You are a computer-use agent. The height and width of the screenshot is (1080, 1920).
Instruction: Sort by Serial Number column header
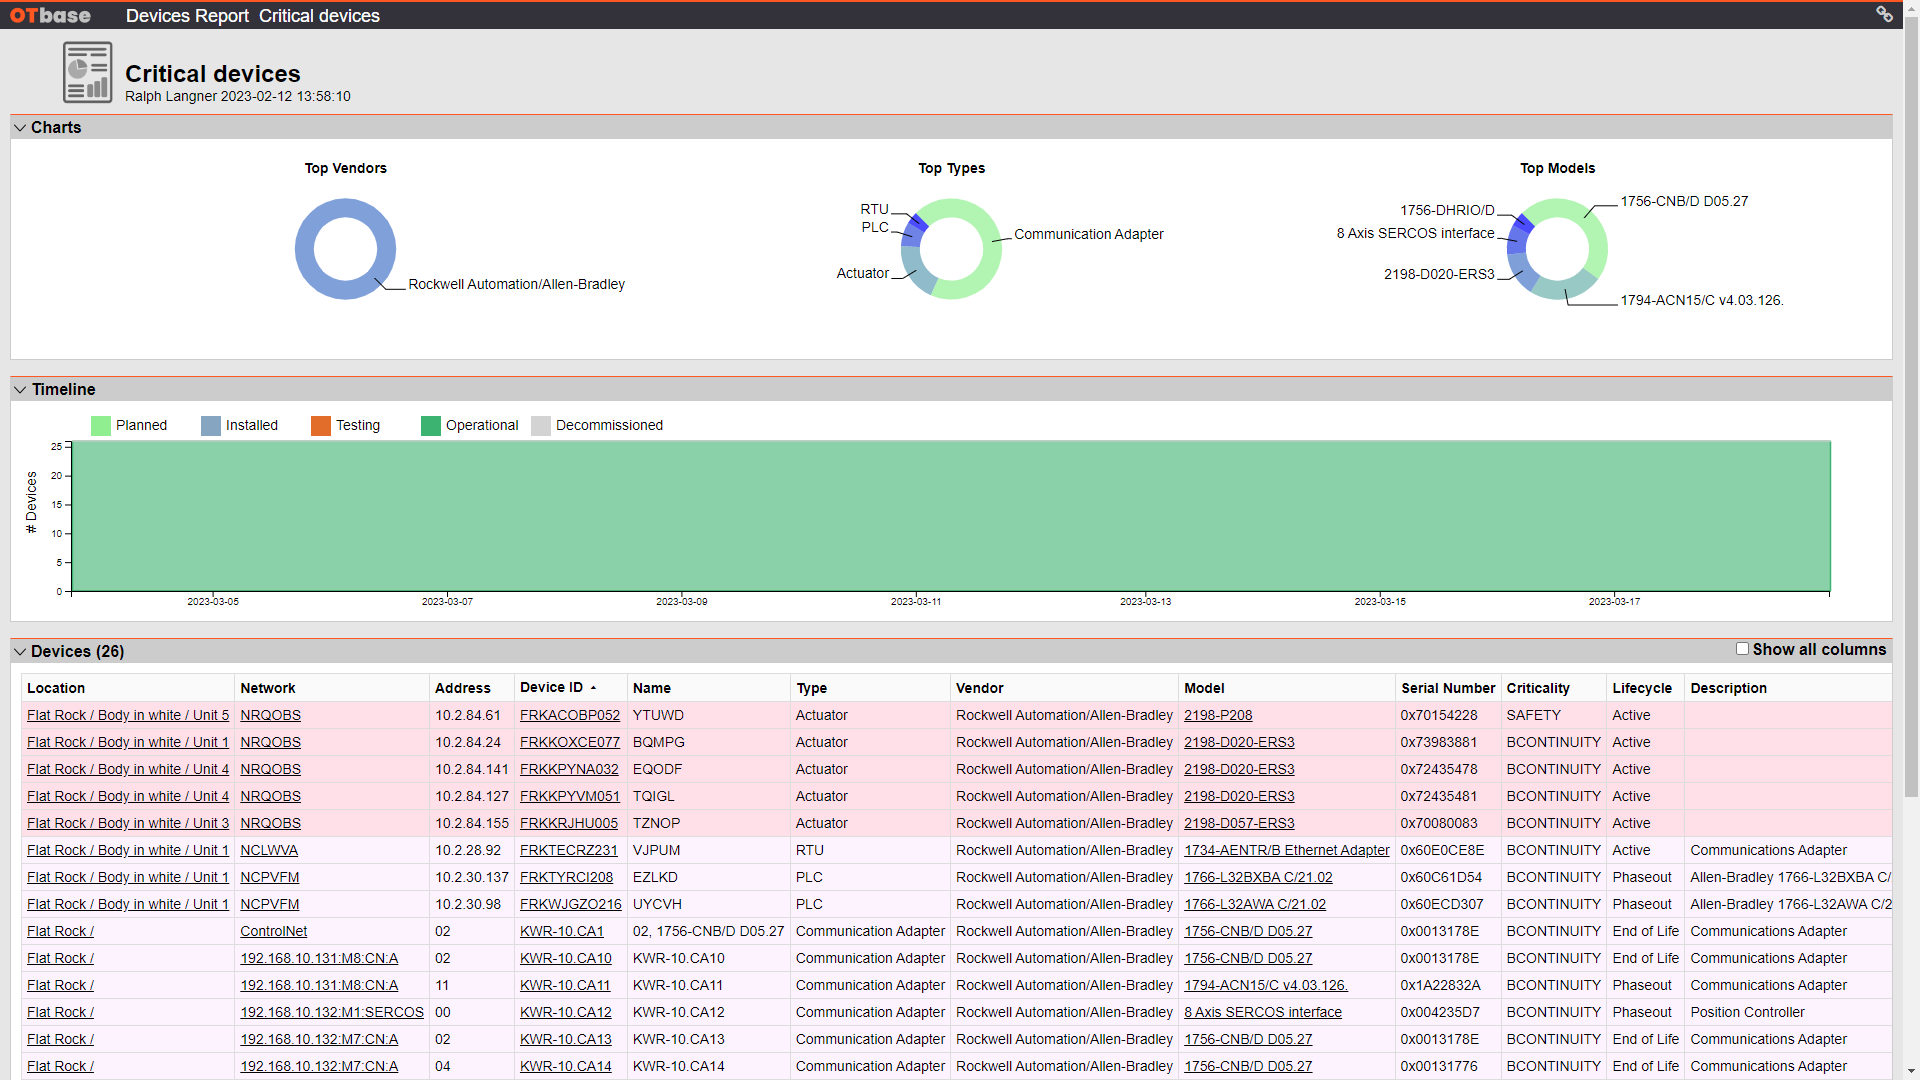[1448, 688]
